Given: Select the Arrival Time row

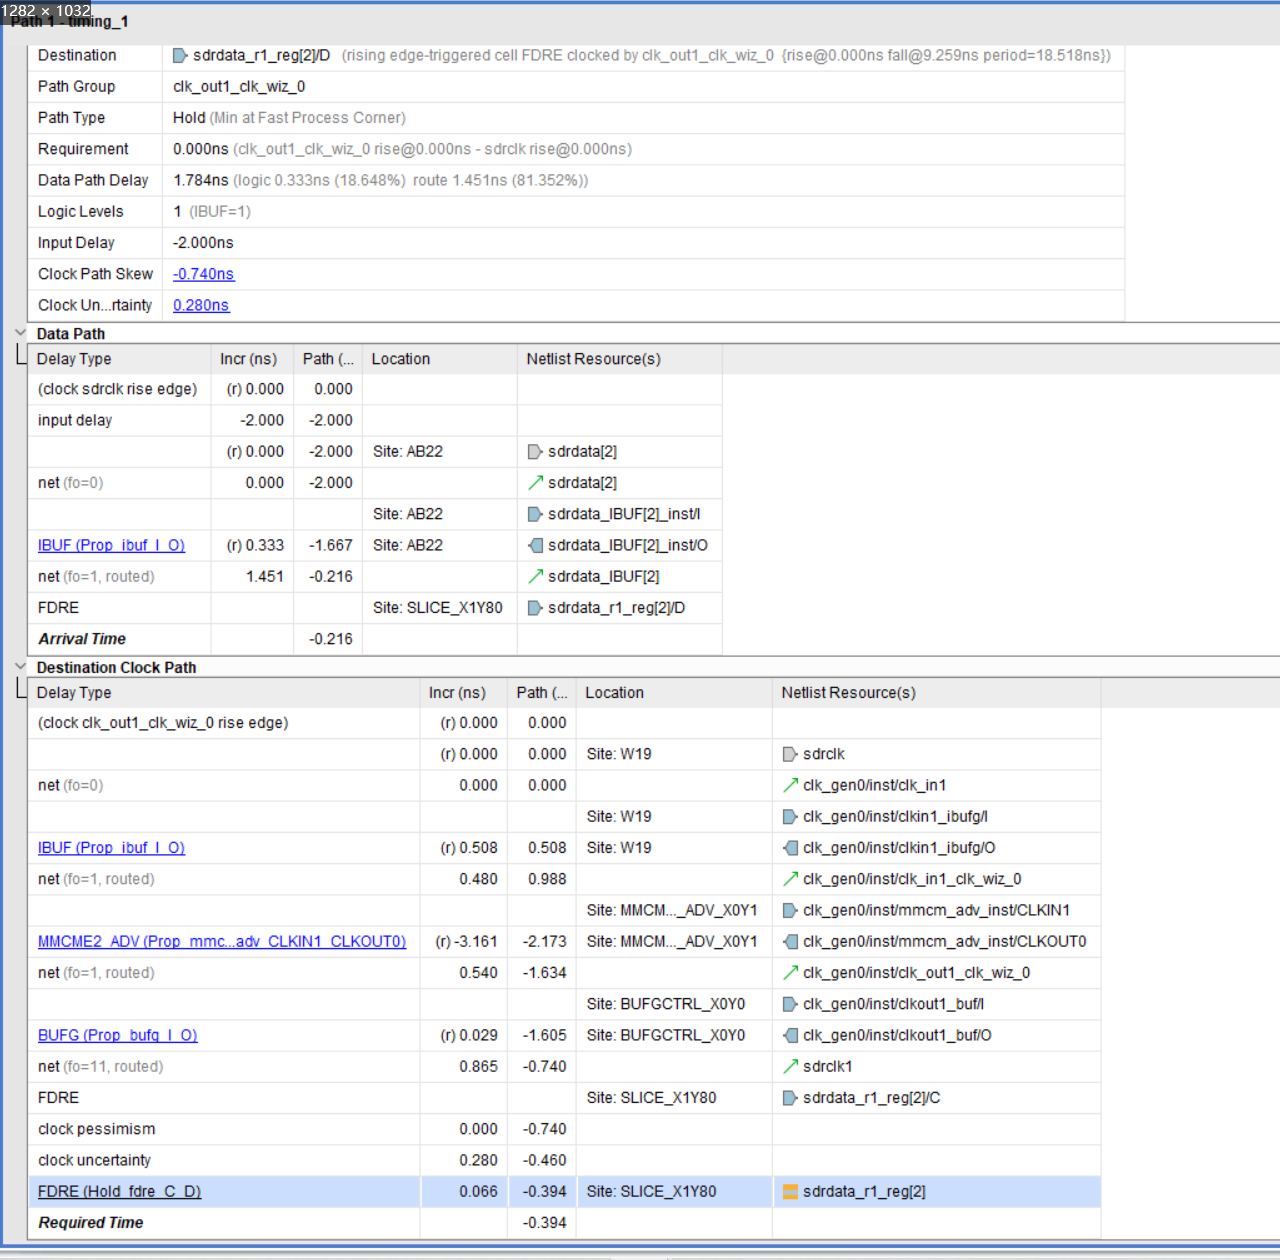Looking at the screenshot, I should [x=375, y=639].
